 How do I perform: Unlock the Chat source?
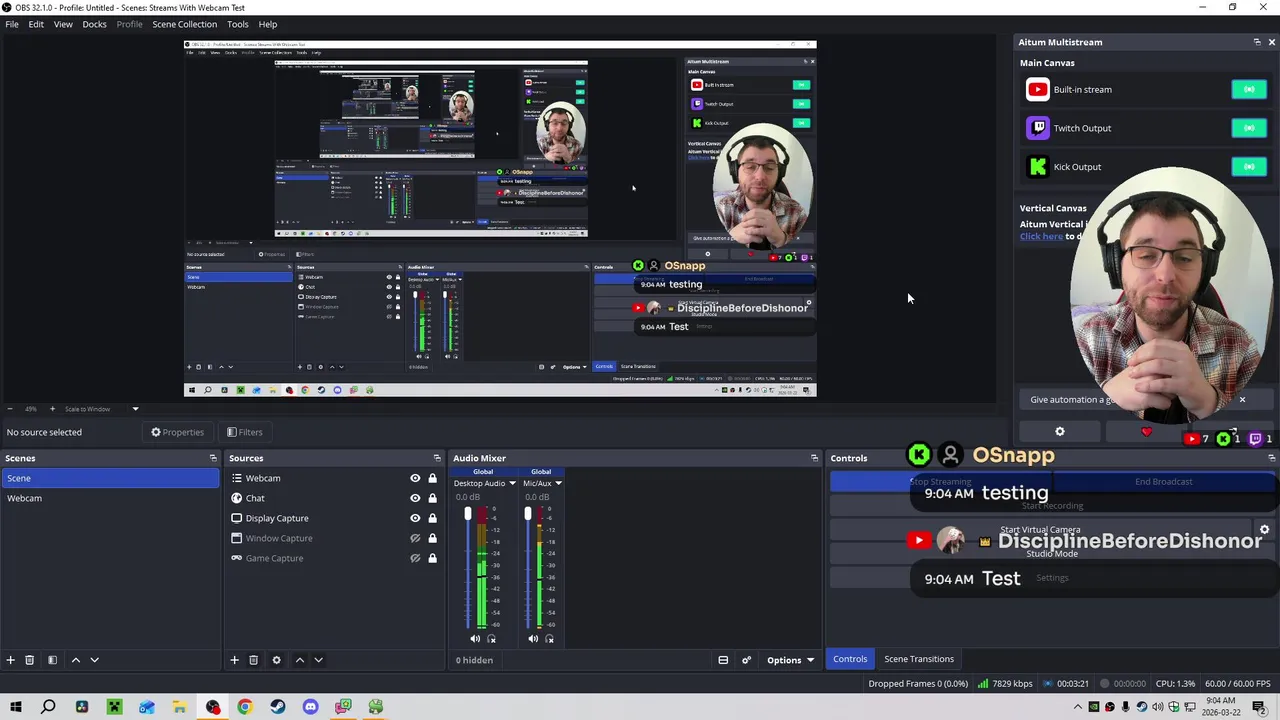tap(432, 498)
